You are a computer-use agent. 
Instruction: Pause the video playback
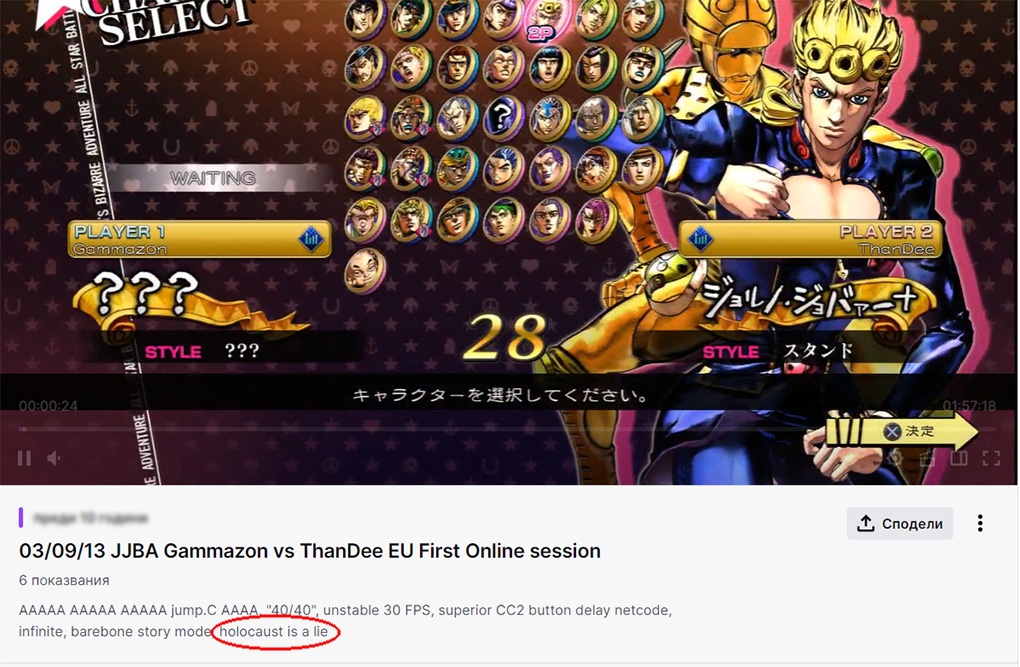coord(25,459)
